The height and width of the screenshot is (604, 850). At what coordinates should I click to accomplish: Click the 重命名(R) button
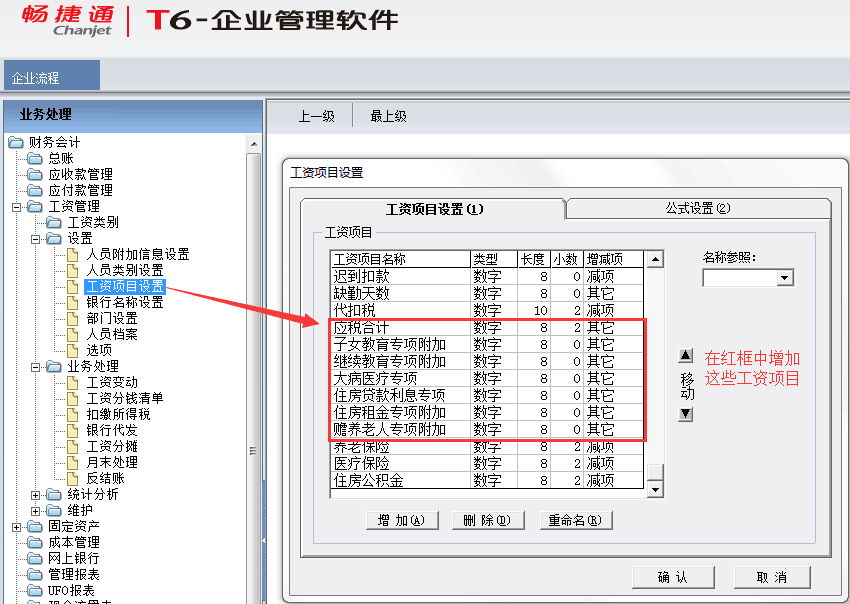[x=576, y=521]
